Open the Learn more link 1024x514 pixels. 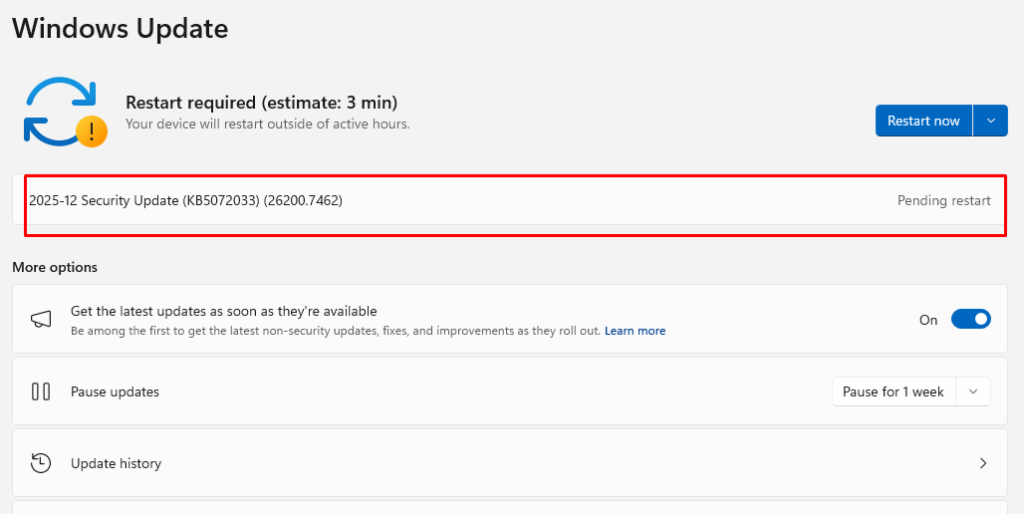pos(634,331)
